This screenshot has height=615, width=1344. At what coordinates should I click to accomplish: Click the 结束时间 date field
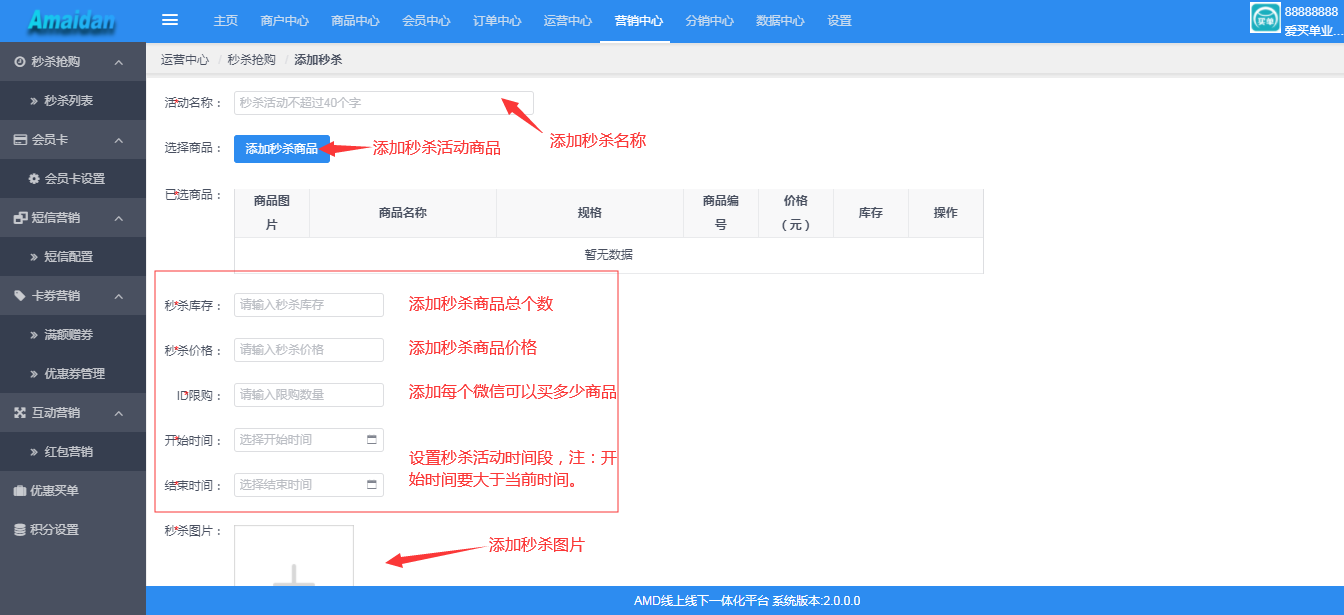pos(309,485)
